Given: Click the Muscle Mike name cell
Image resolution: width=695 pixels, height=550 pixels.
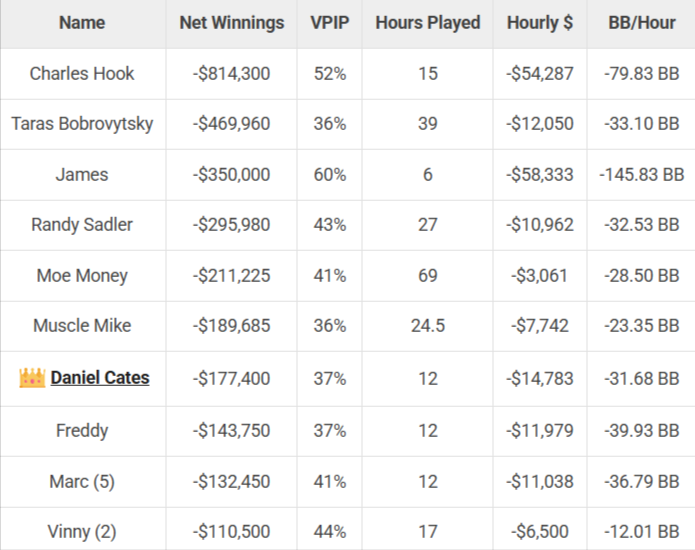Looking at the screenshot, I should tap(82, 325).
